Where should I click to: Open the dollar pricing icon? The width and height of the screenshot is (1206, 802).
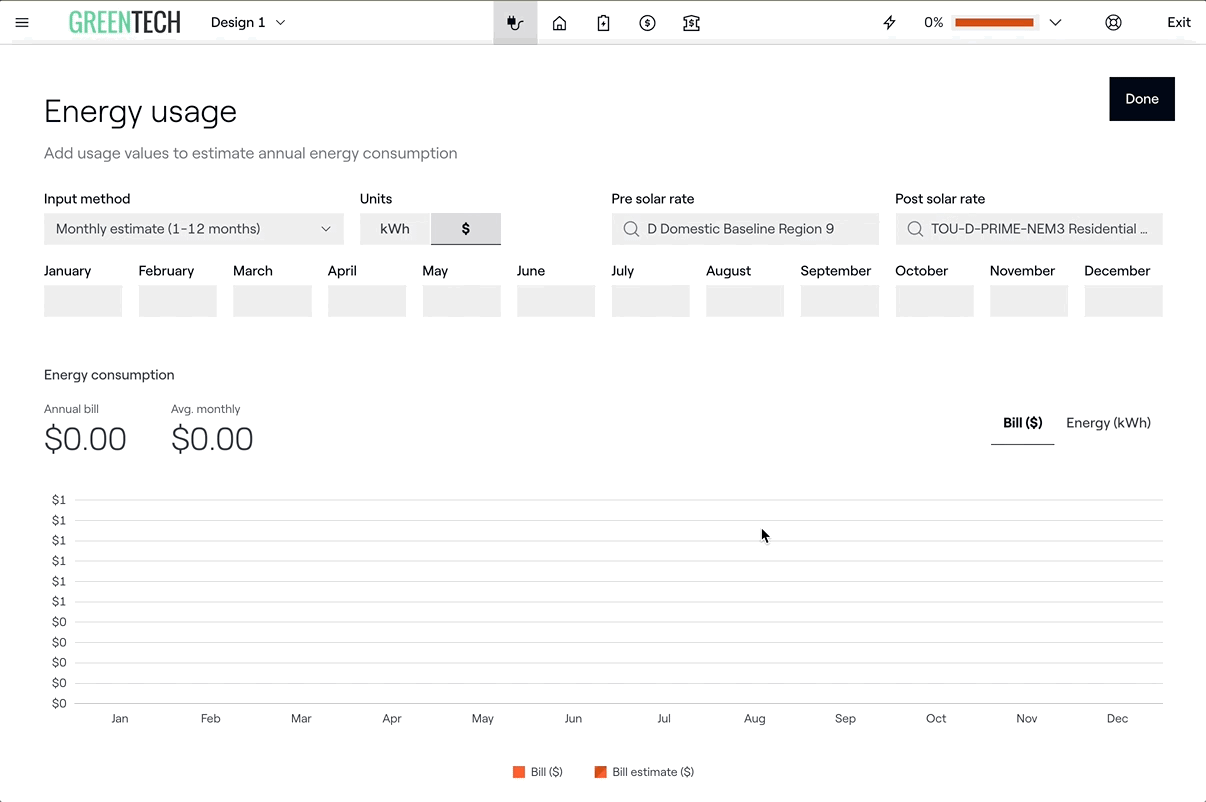(x=647, y=22)
